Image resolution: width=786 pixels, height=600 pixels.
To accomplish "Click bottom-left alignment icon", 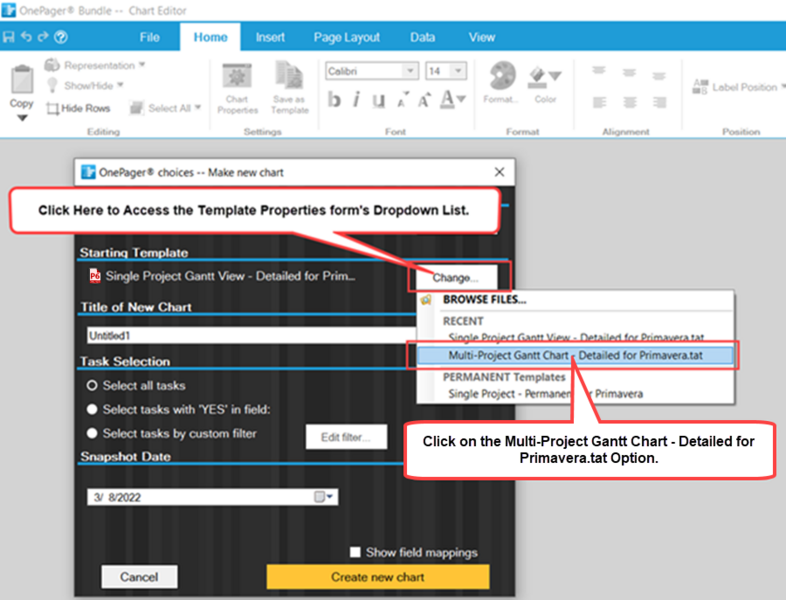I will click(x=599, y=102).
